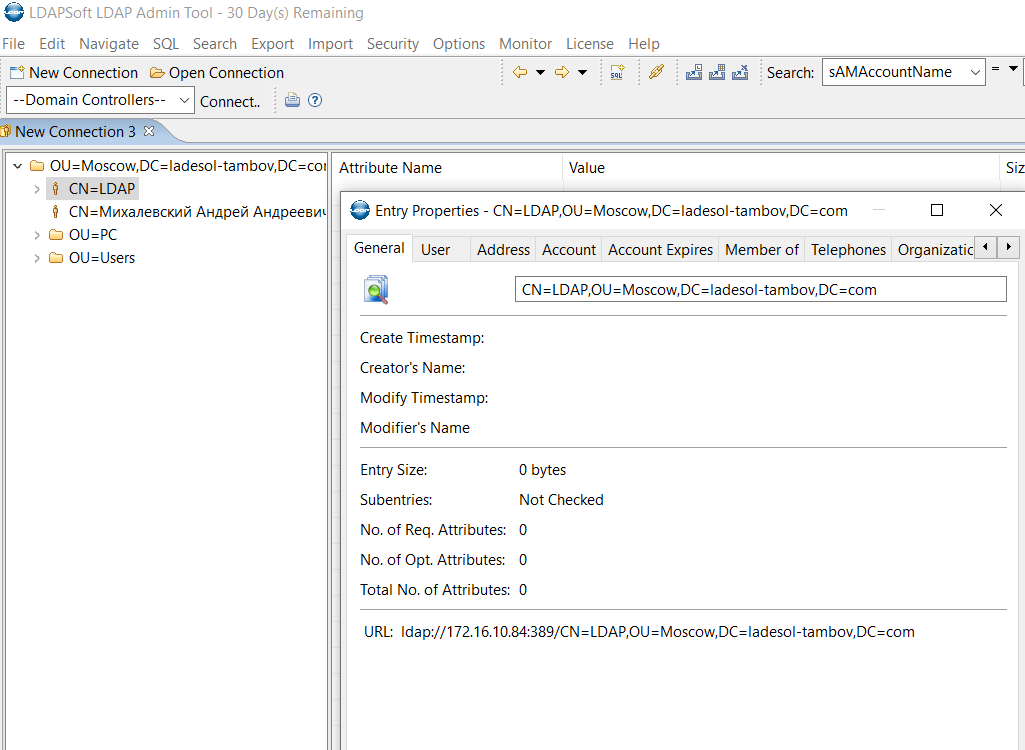This screenshot has height=750, width=1025.
Task: Click the Value column header
Action: coord(781,168)
